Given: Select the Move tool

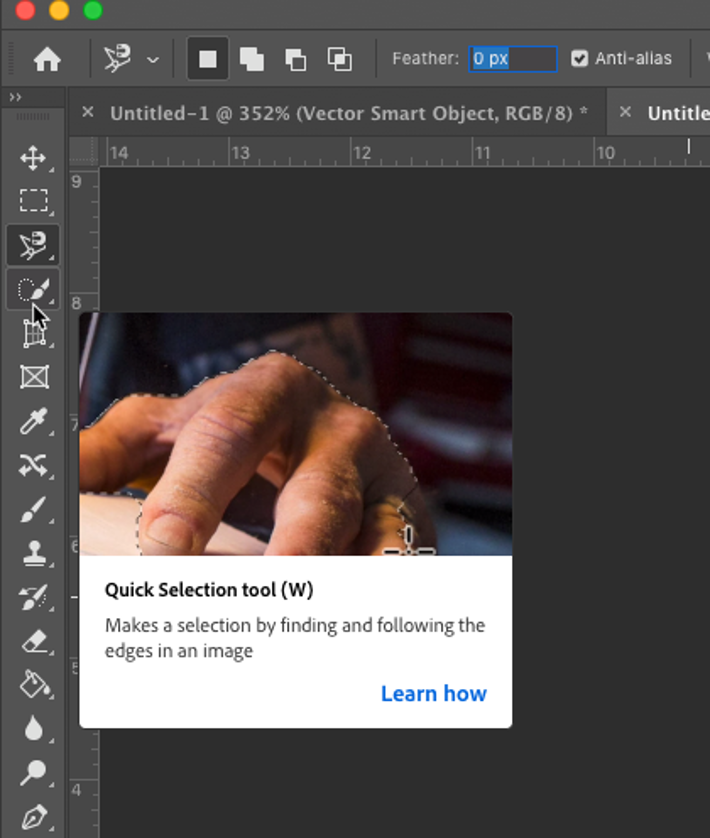Looking at the screenshot, I should [x=33, y=158].
